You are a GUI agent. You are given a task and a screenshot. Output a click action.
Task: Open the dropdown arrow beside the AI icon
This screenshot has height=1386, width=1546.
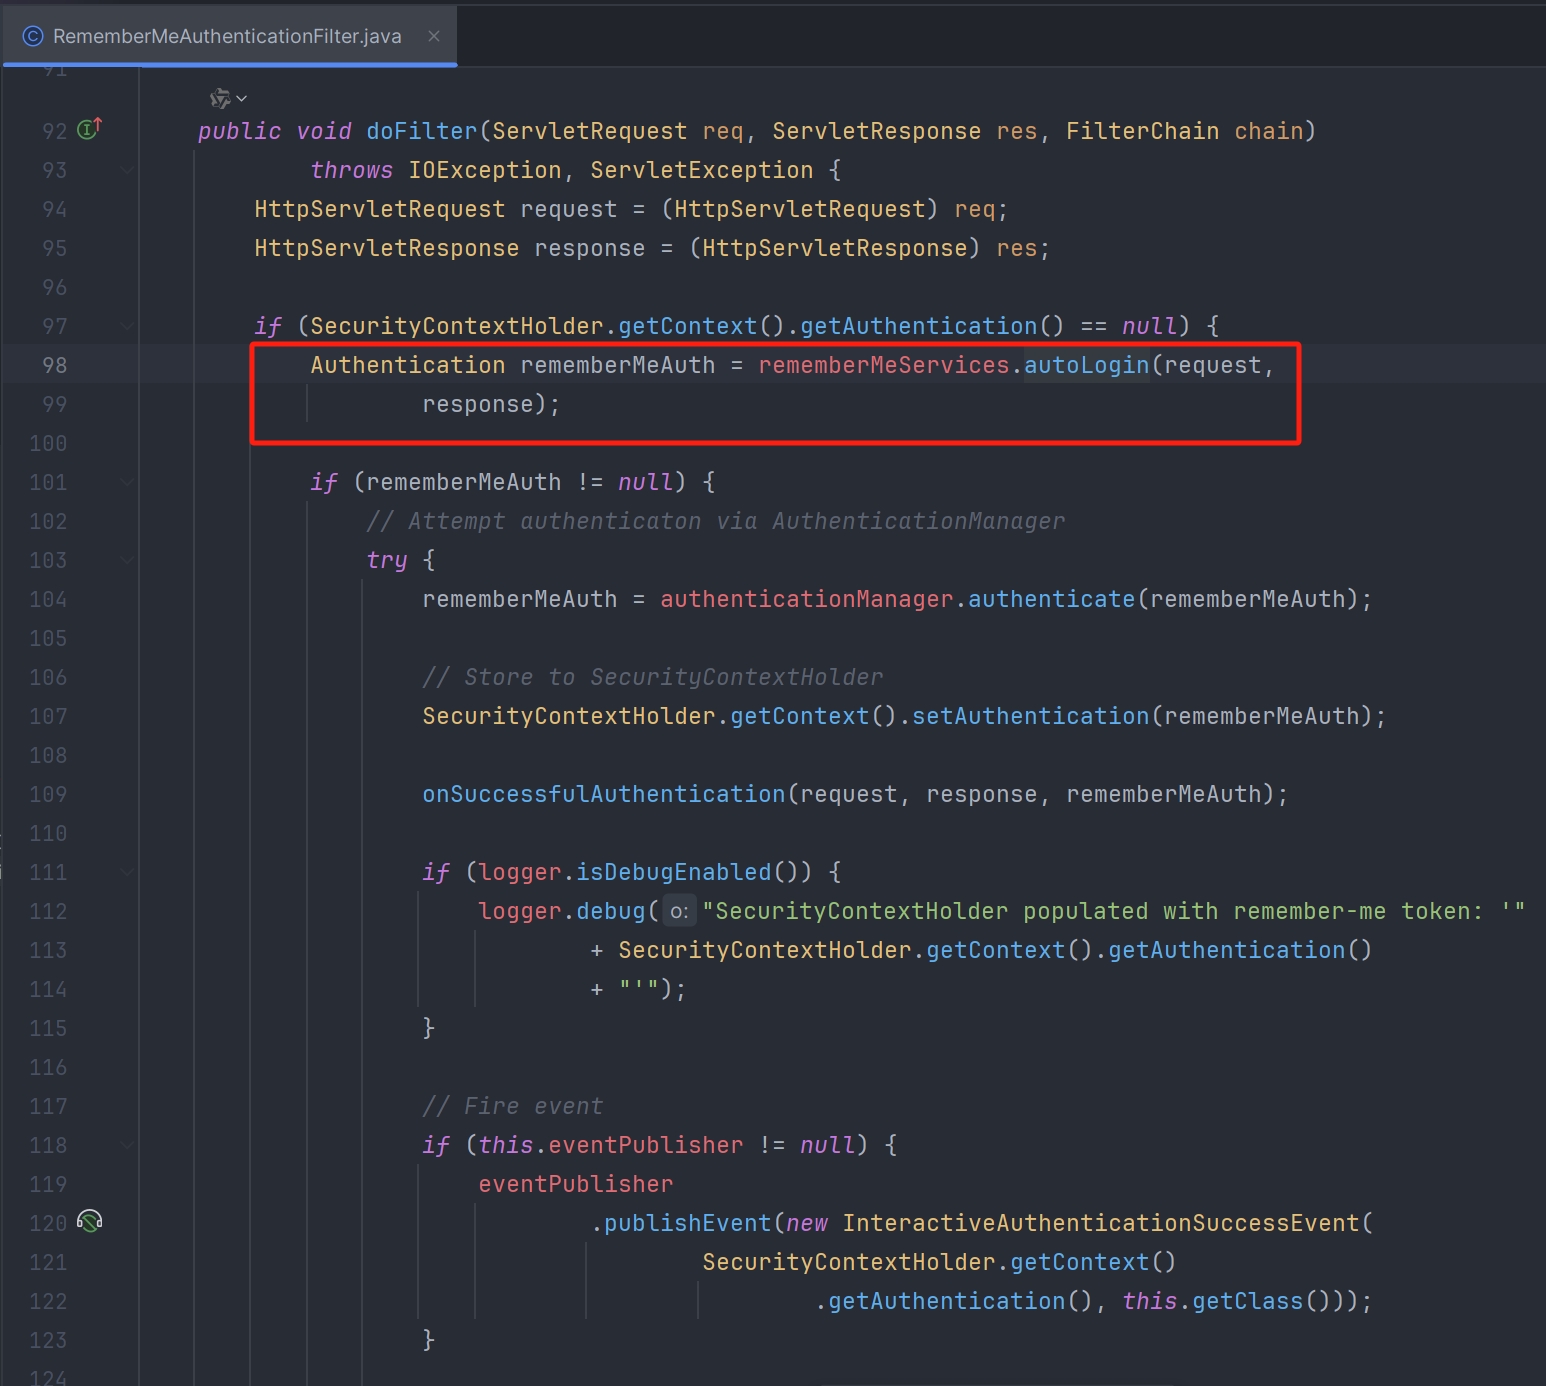pyautogui.click(x=242, y=98)
